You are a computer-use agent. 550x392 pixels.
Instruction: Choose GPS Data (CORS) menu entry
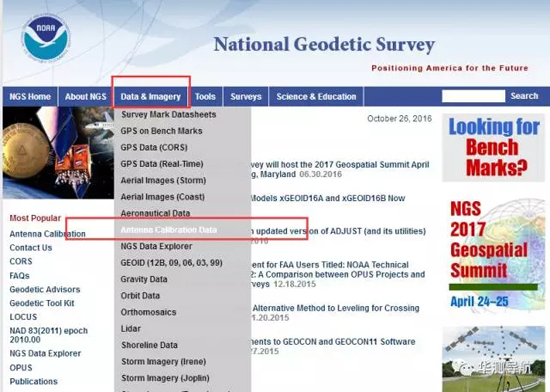pyautogui.click(x=154, y=148)
